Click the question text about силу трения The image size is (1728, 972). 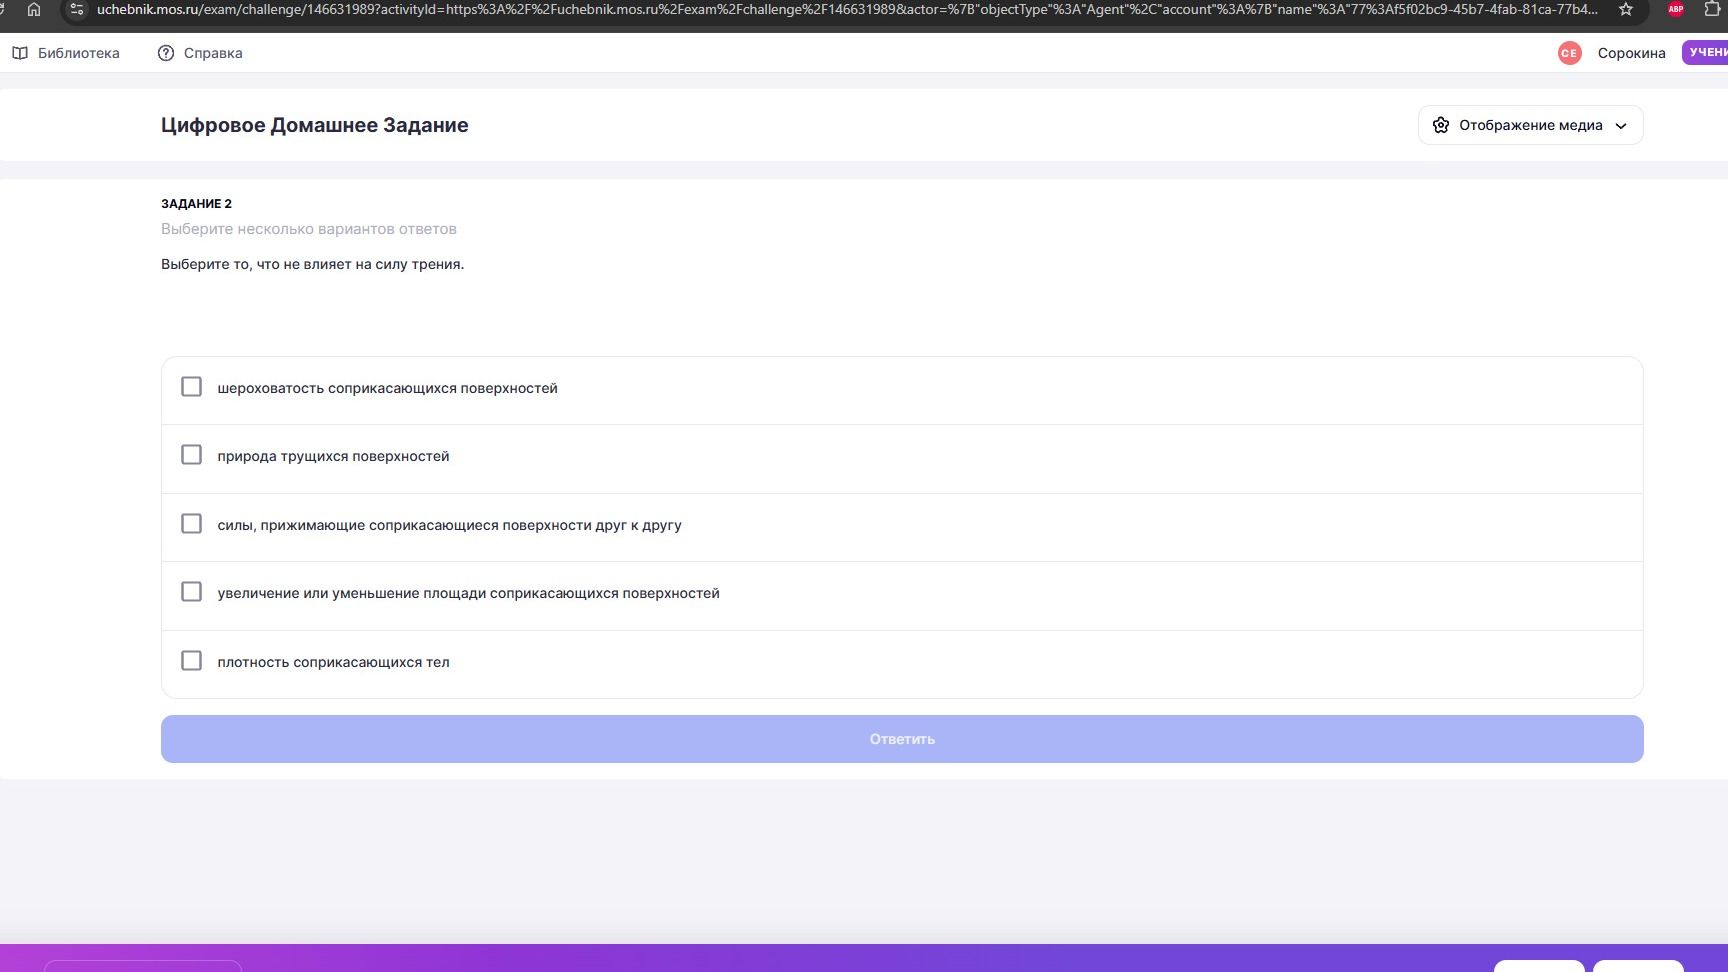click(313, 265)
